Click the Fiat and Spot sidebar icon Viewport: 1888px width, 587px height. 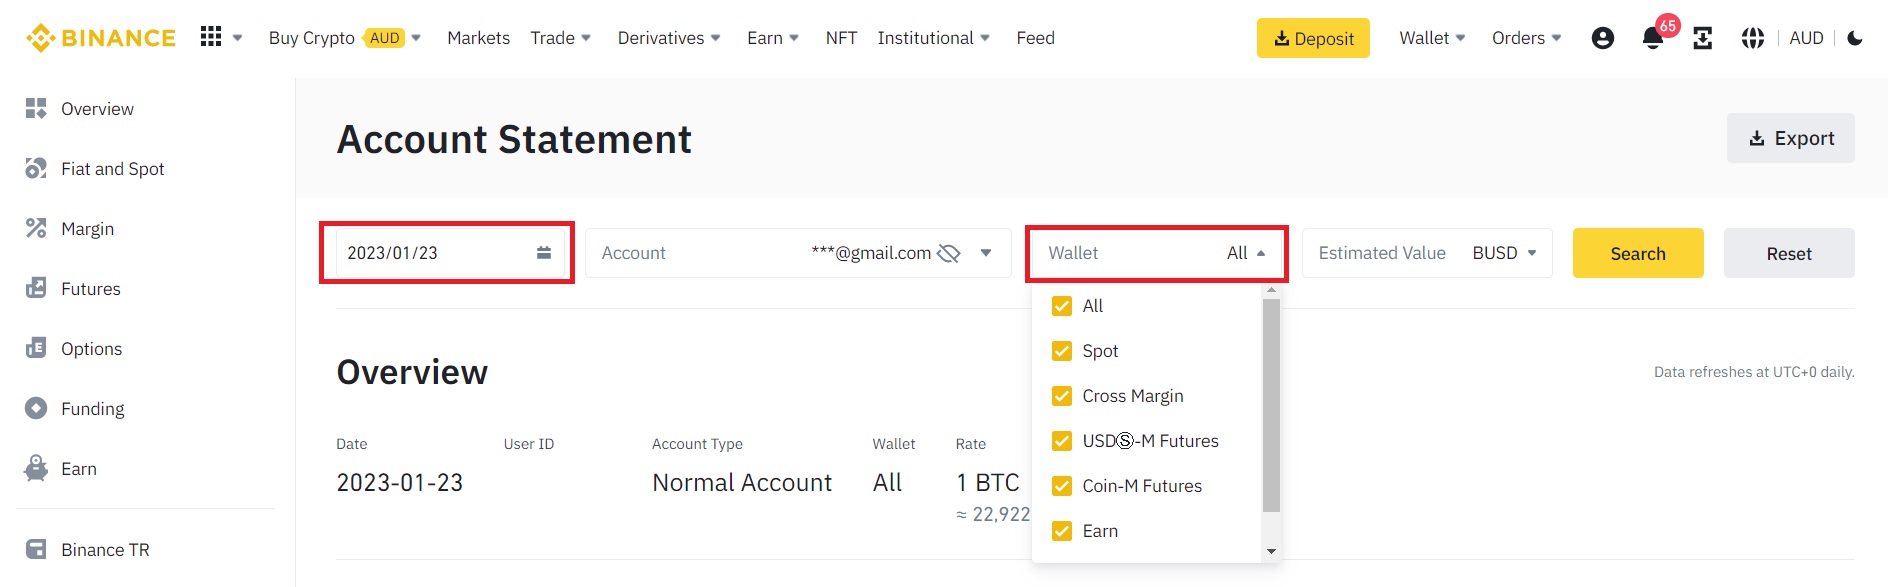point(36,168)
